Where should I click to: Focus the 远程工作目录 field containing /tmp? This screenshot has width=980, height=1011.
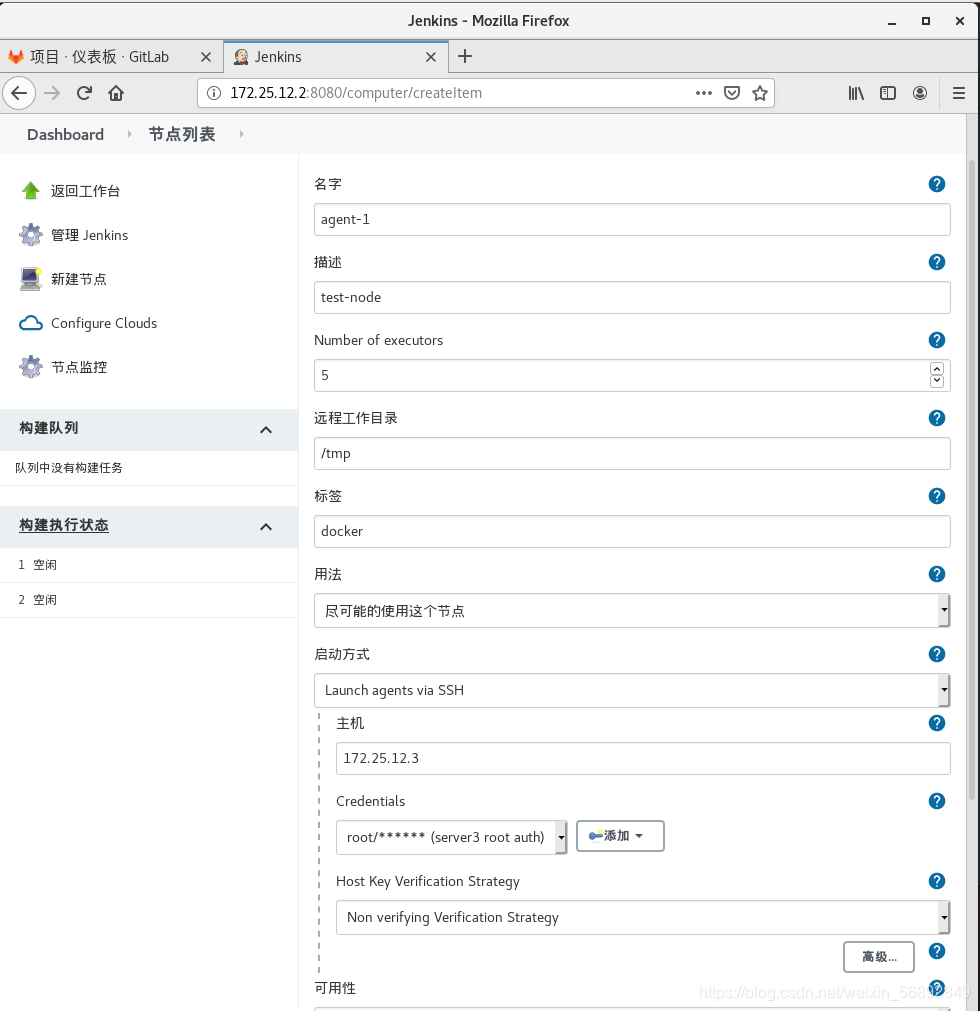coord(632,454)
